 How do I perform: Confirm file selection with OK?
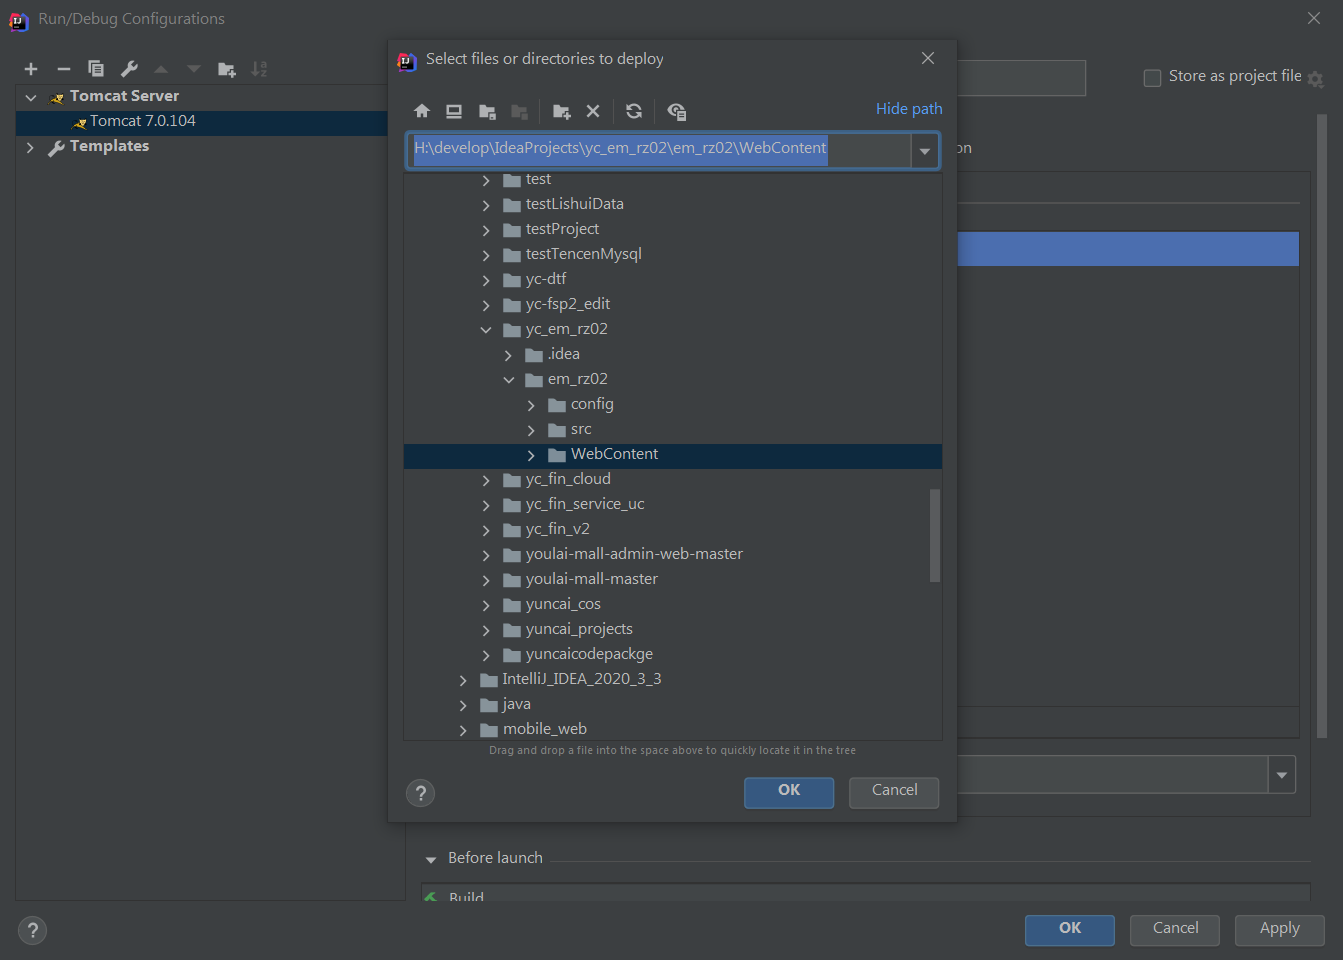tap(789, 792)
